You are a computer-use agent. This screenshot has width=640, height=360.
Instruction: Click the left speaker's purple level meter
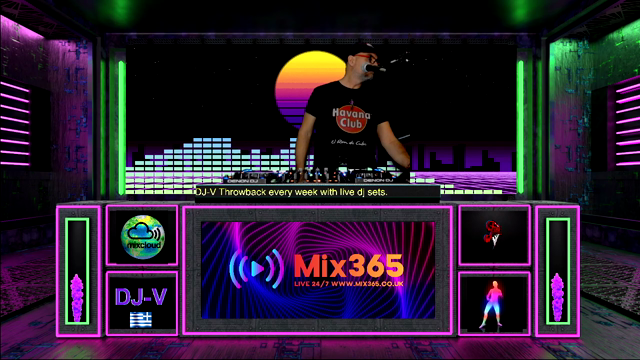click(x=77, y=298)
